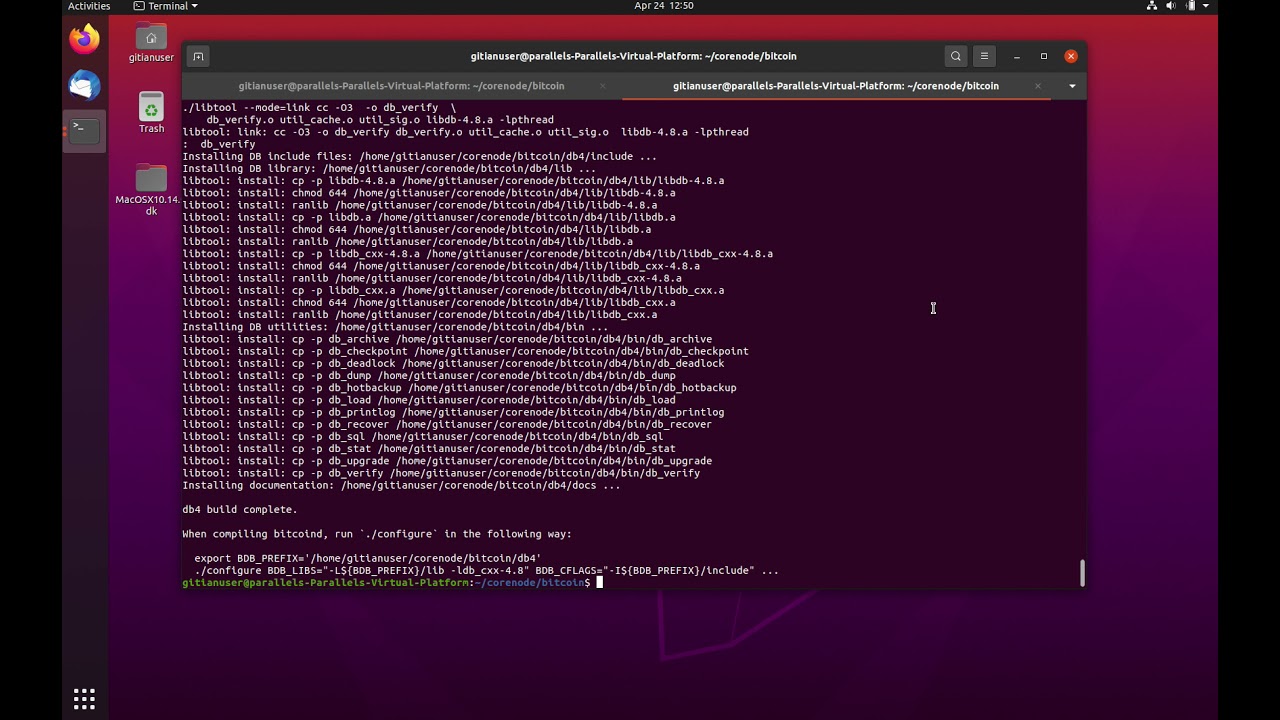Open the MacOSX10.14 sdk folder
The image size is (1280, 720).
pyautogui.click(x=151, y=190)
